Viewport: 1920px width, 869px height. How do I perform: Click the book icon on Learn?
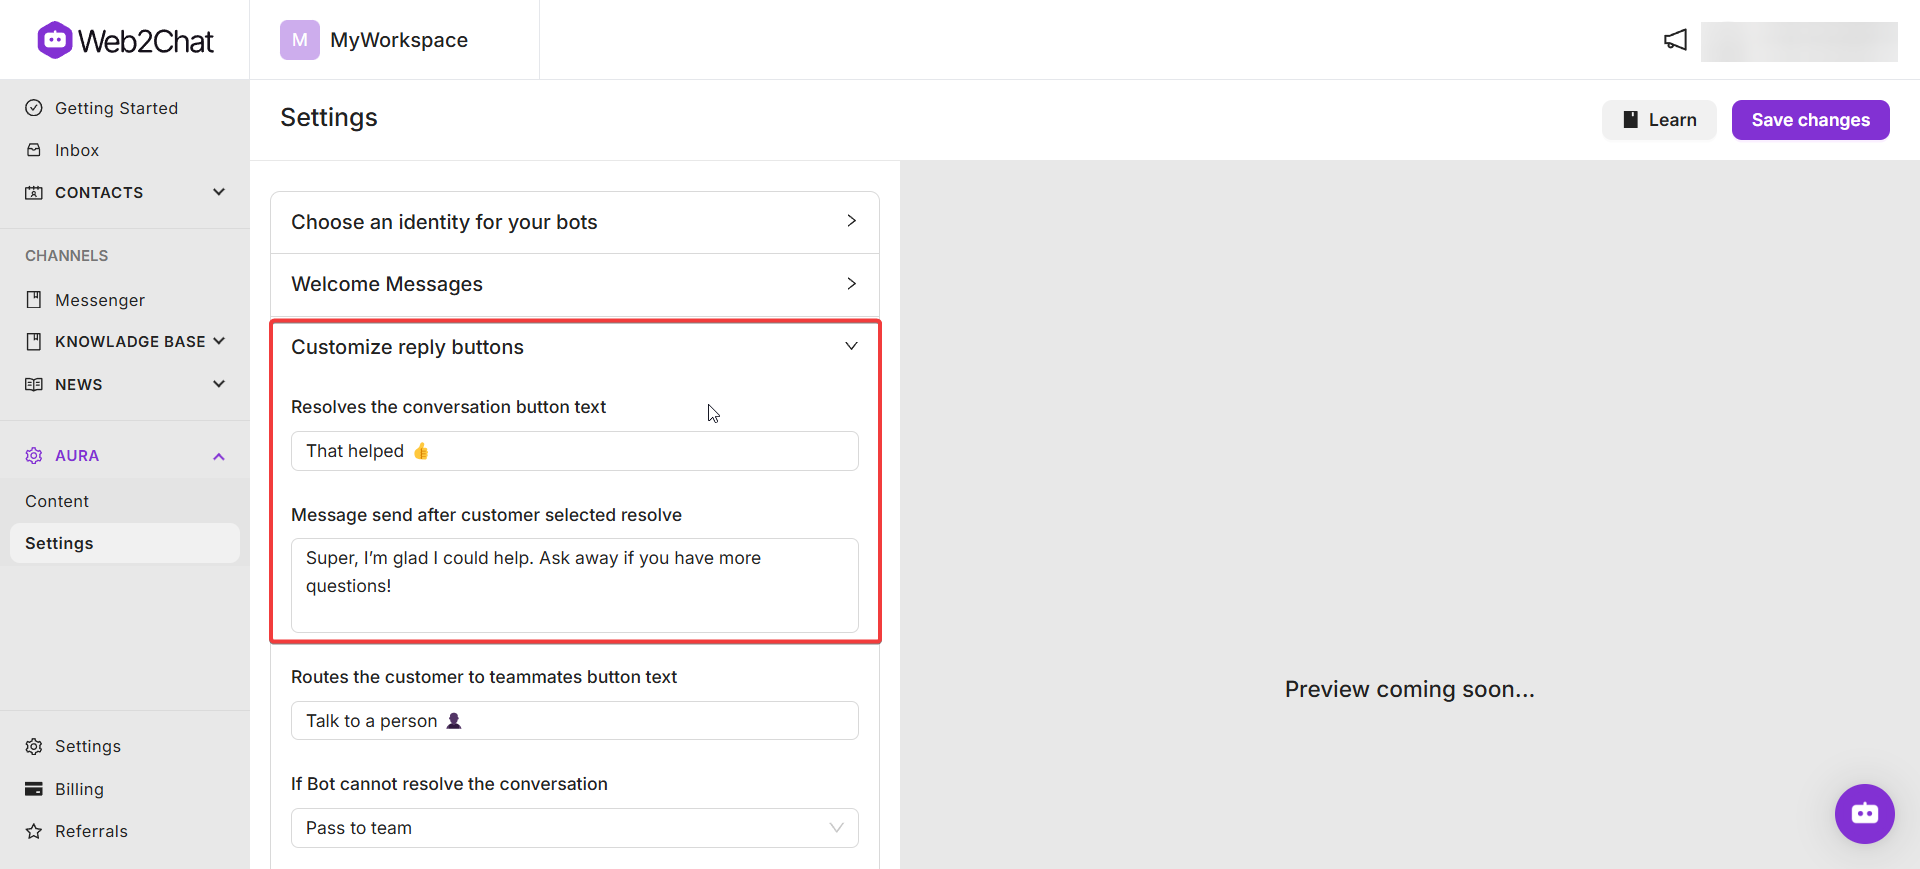(1630, 120)
